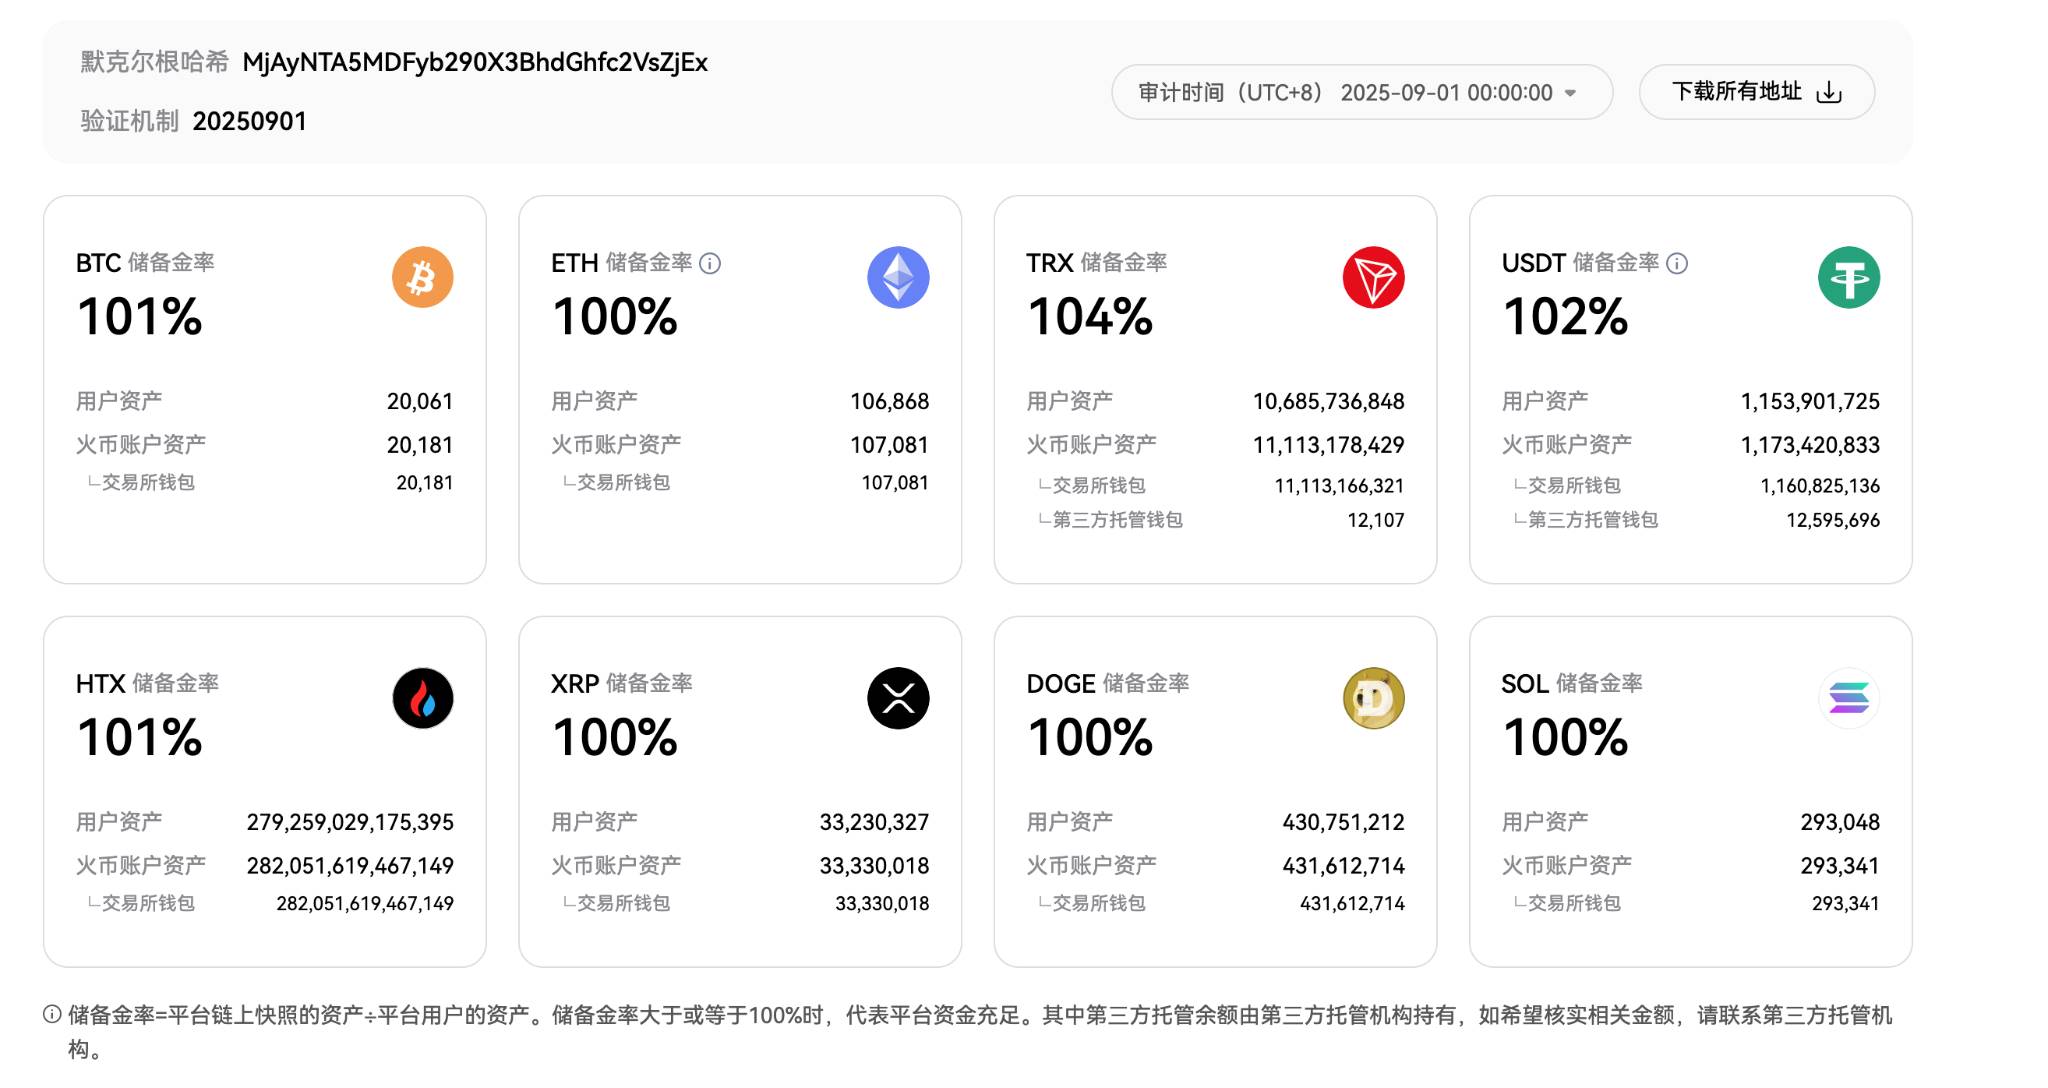
Task: Click the TRX Tron logo icon
Action: tap(1375, 277)
